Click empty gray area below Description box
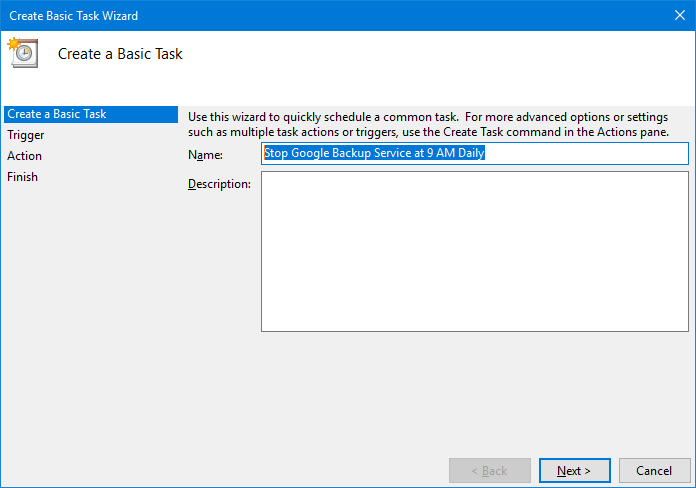Screen dimensions: 696x488 (x=475, y=391)
